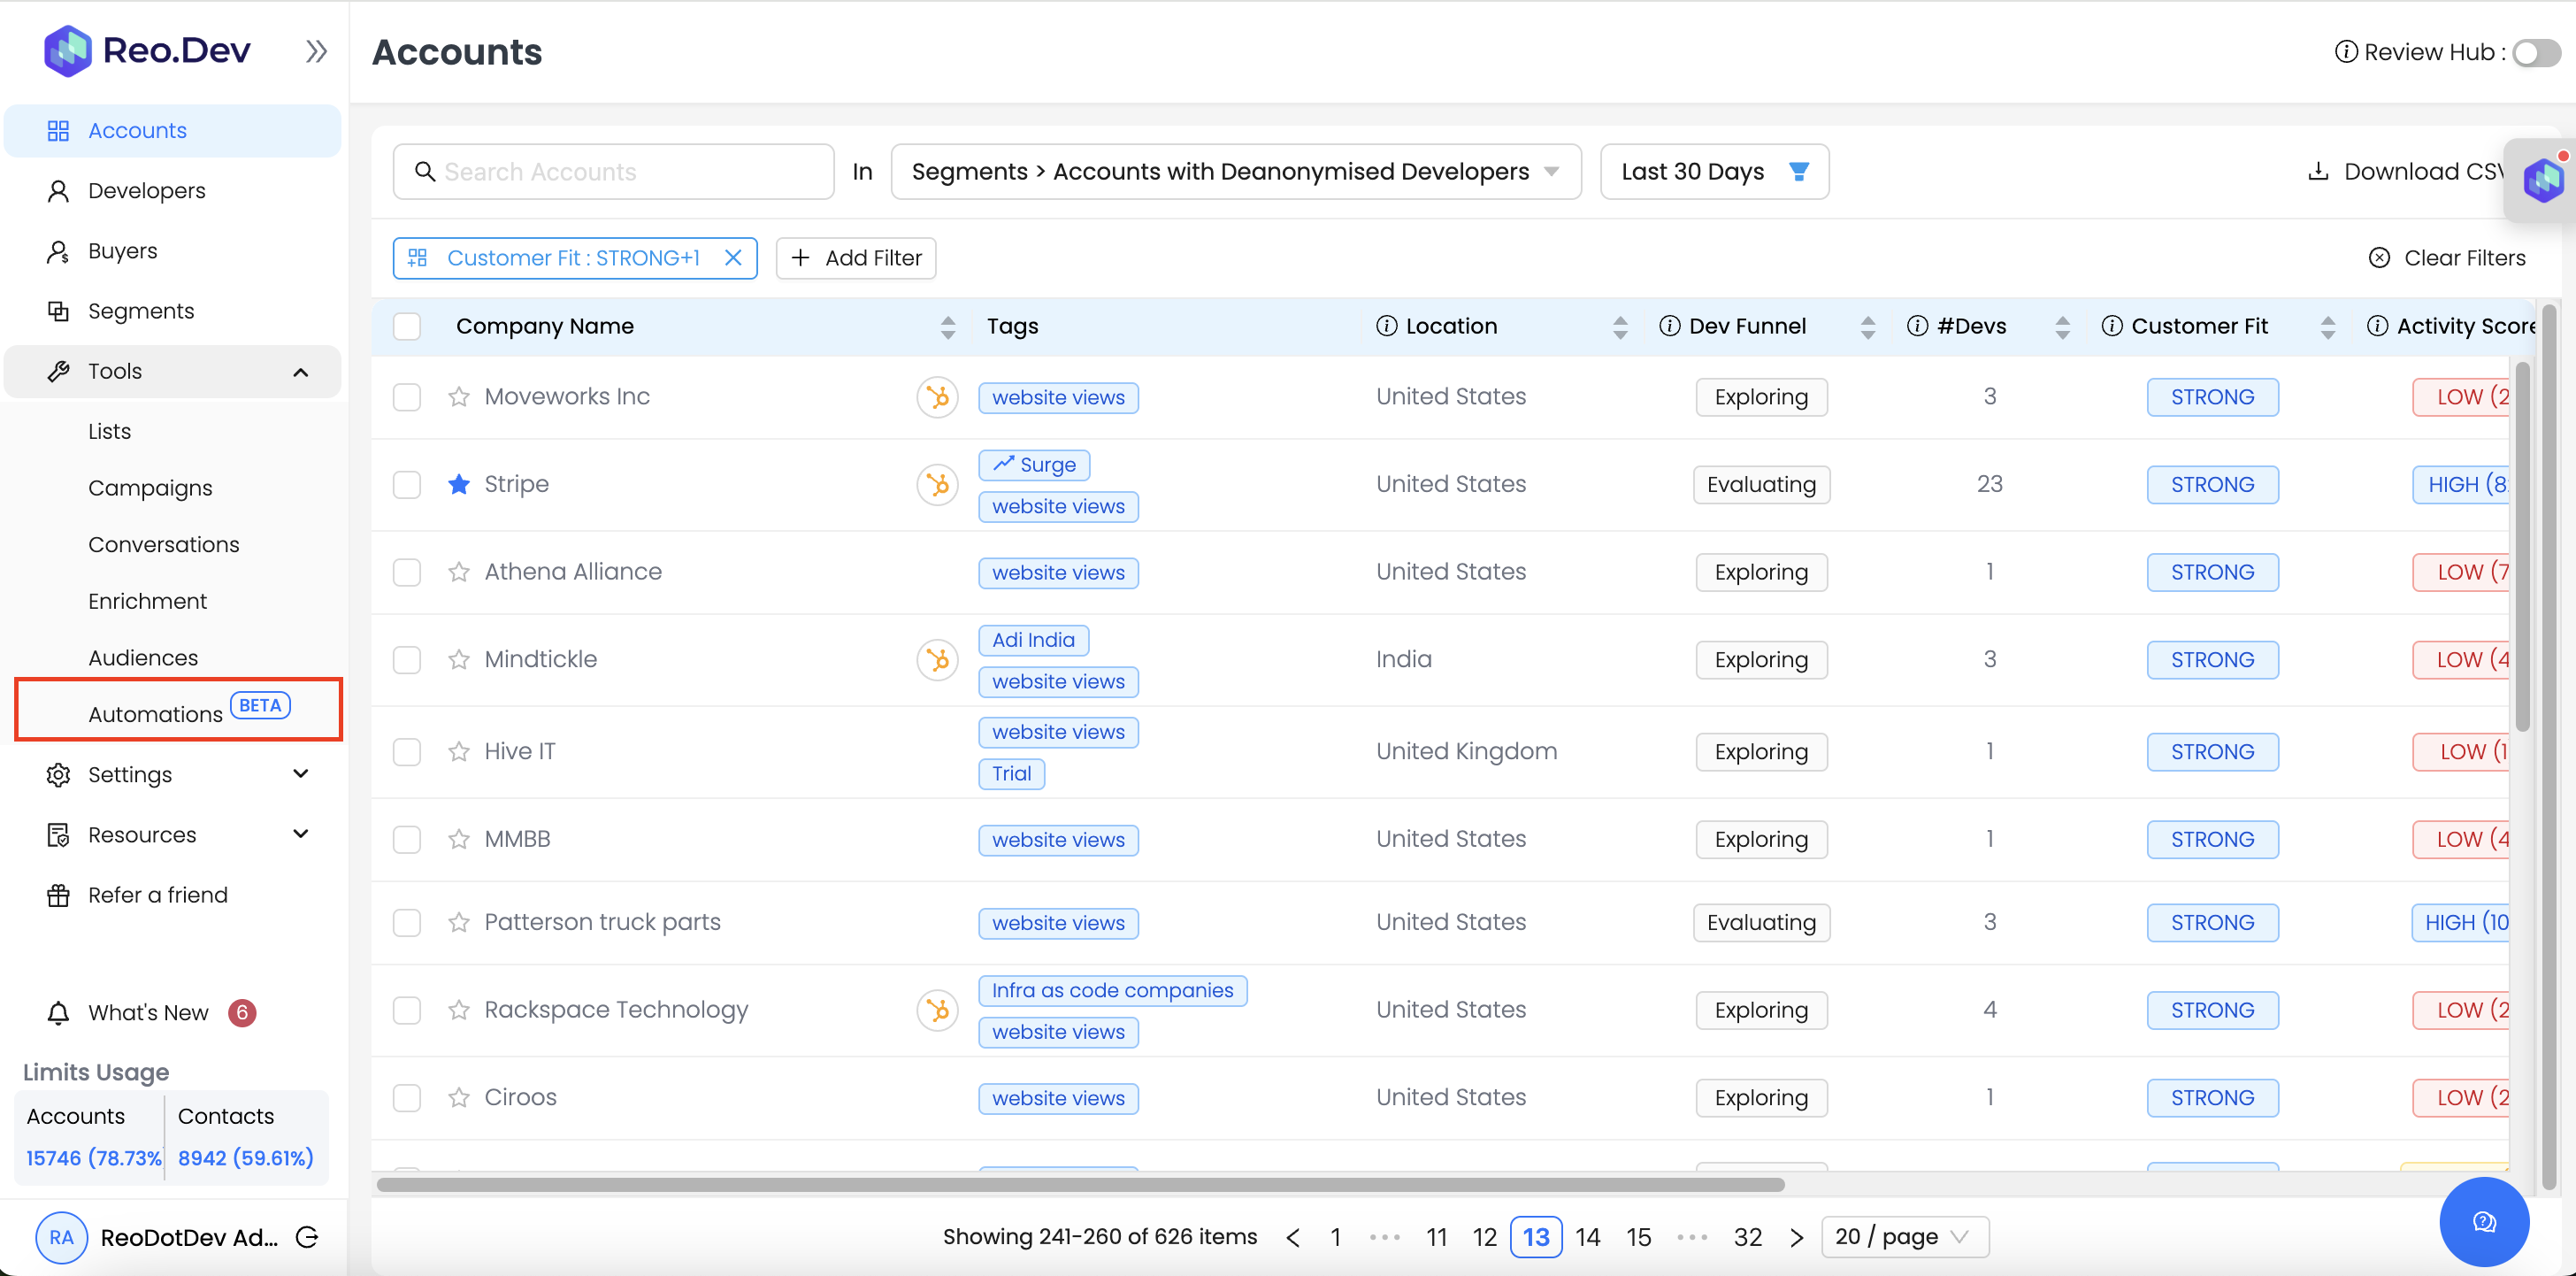2576x1276 pixels.
Task: Select all rows with header checkbox
Action: 407,326
